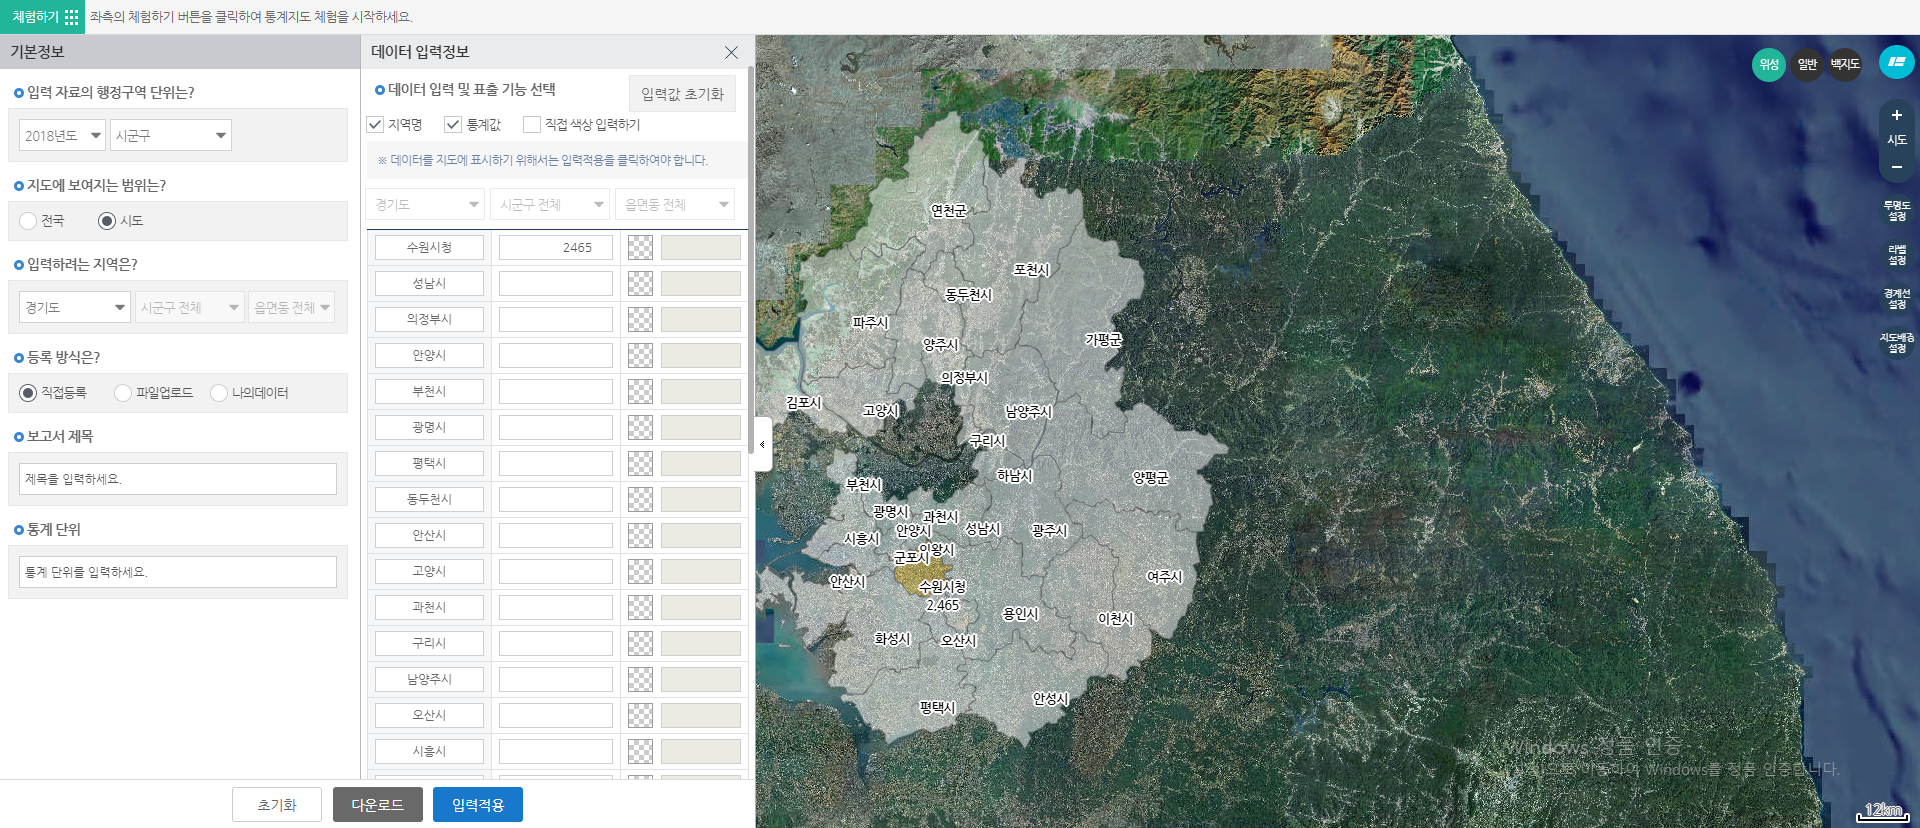Open 라벨 설정 label settings
This screenshot has width=1920, height=828.
1896,255
